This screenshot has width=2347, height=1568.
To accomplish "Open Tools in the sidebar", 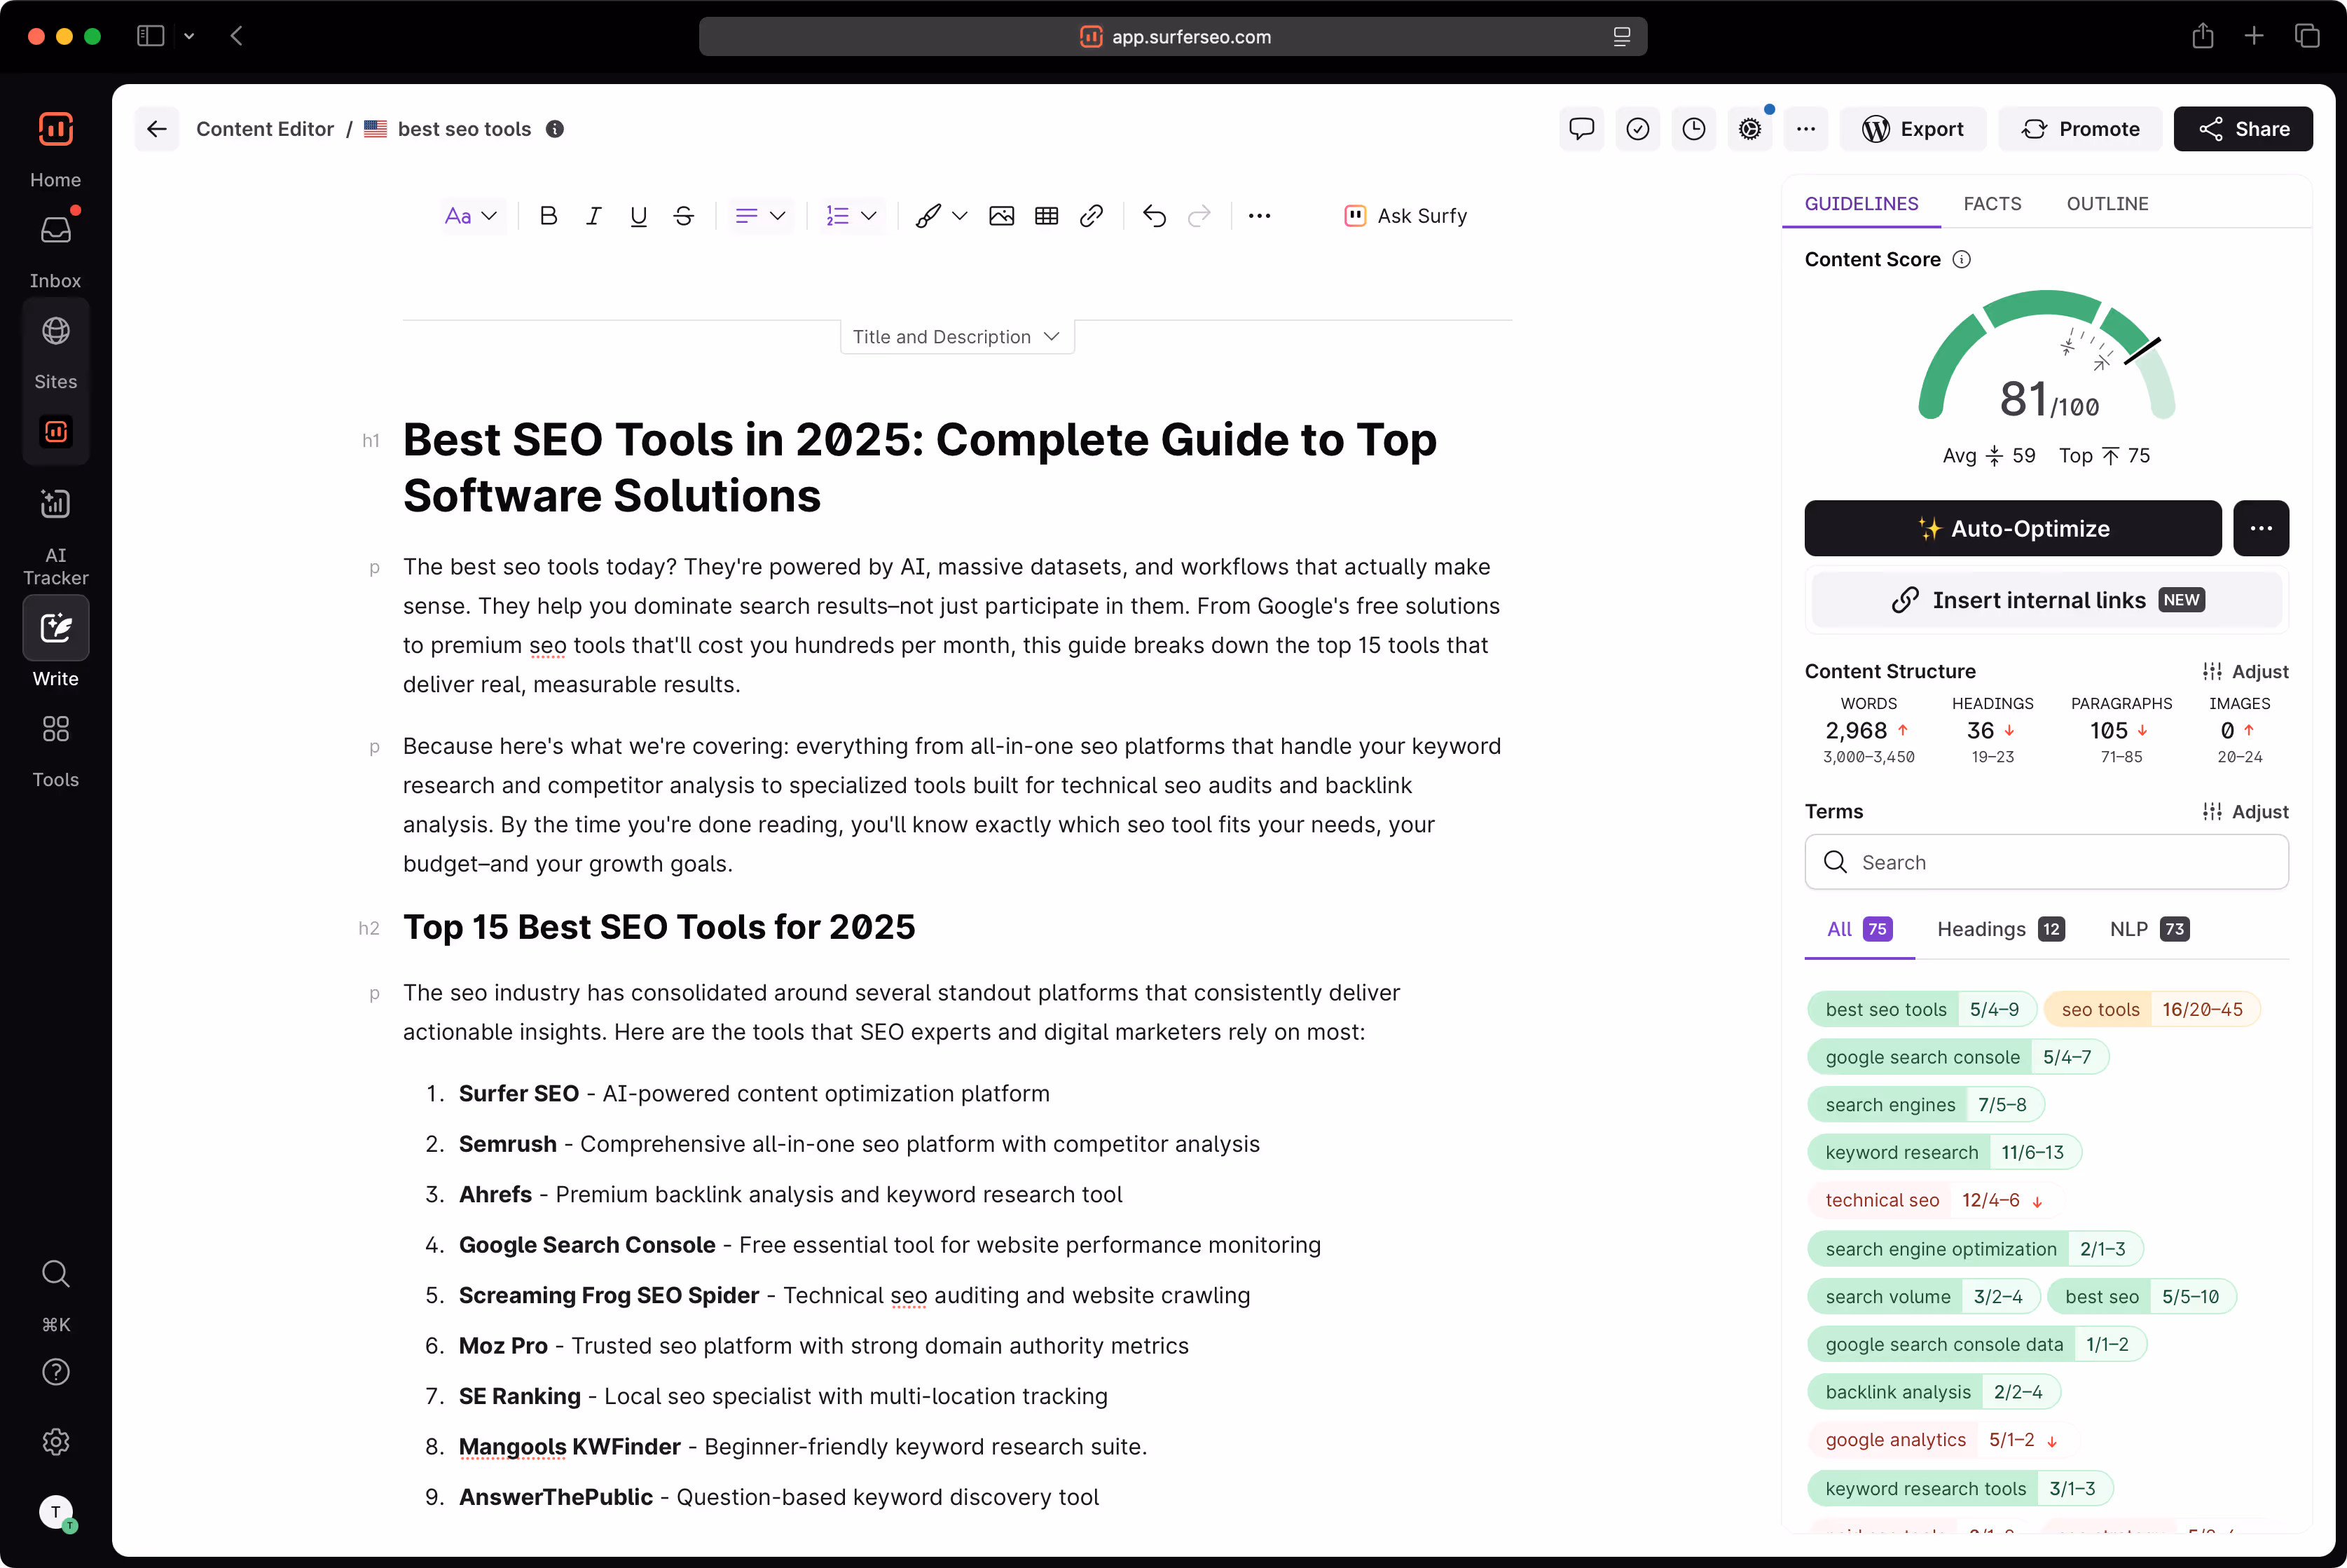I will tap(55, 750).
